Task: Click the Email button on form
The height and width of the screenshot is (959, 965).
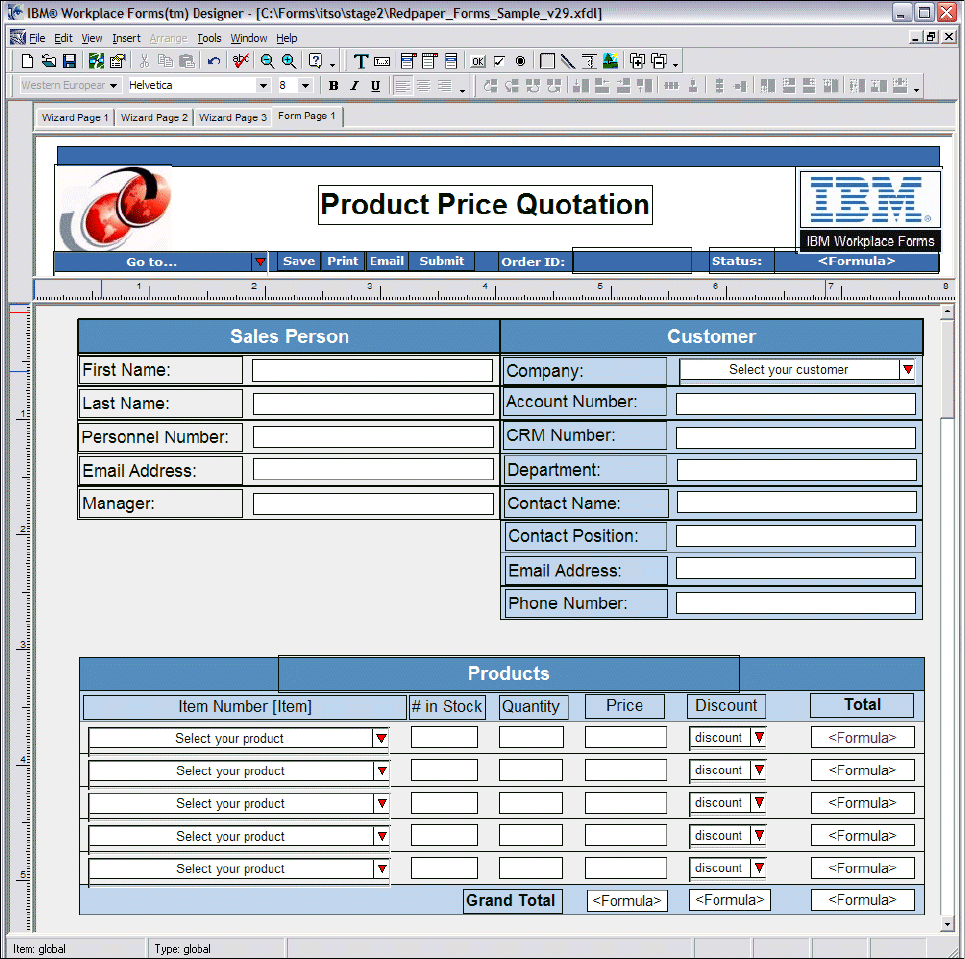Action: point(386,261)
